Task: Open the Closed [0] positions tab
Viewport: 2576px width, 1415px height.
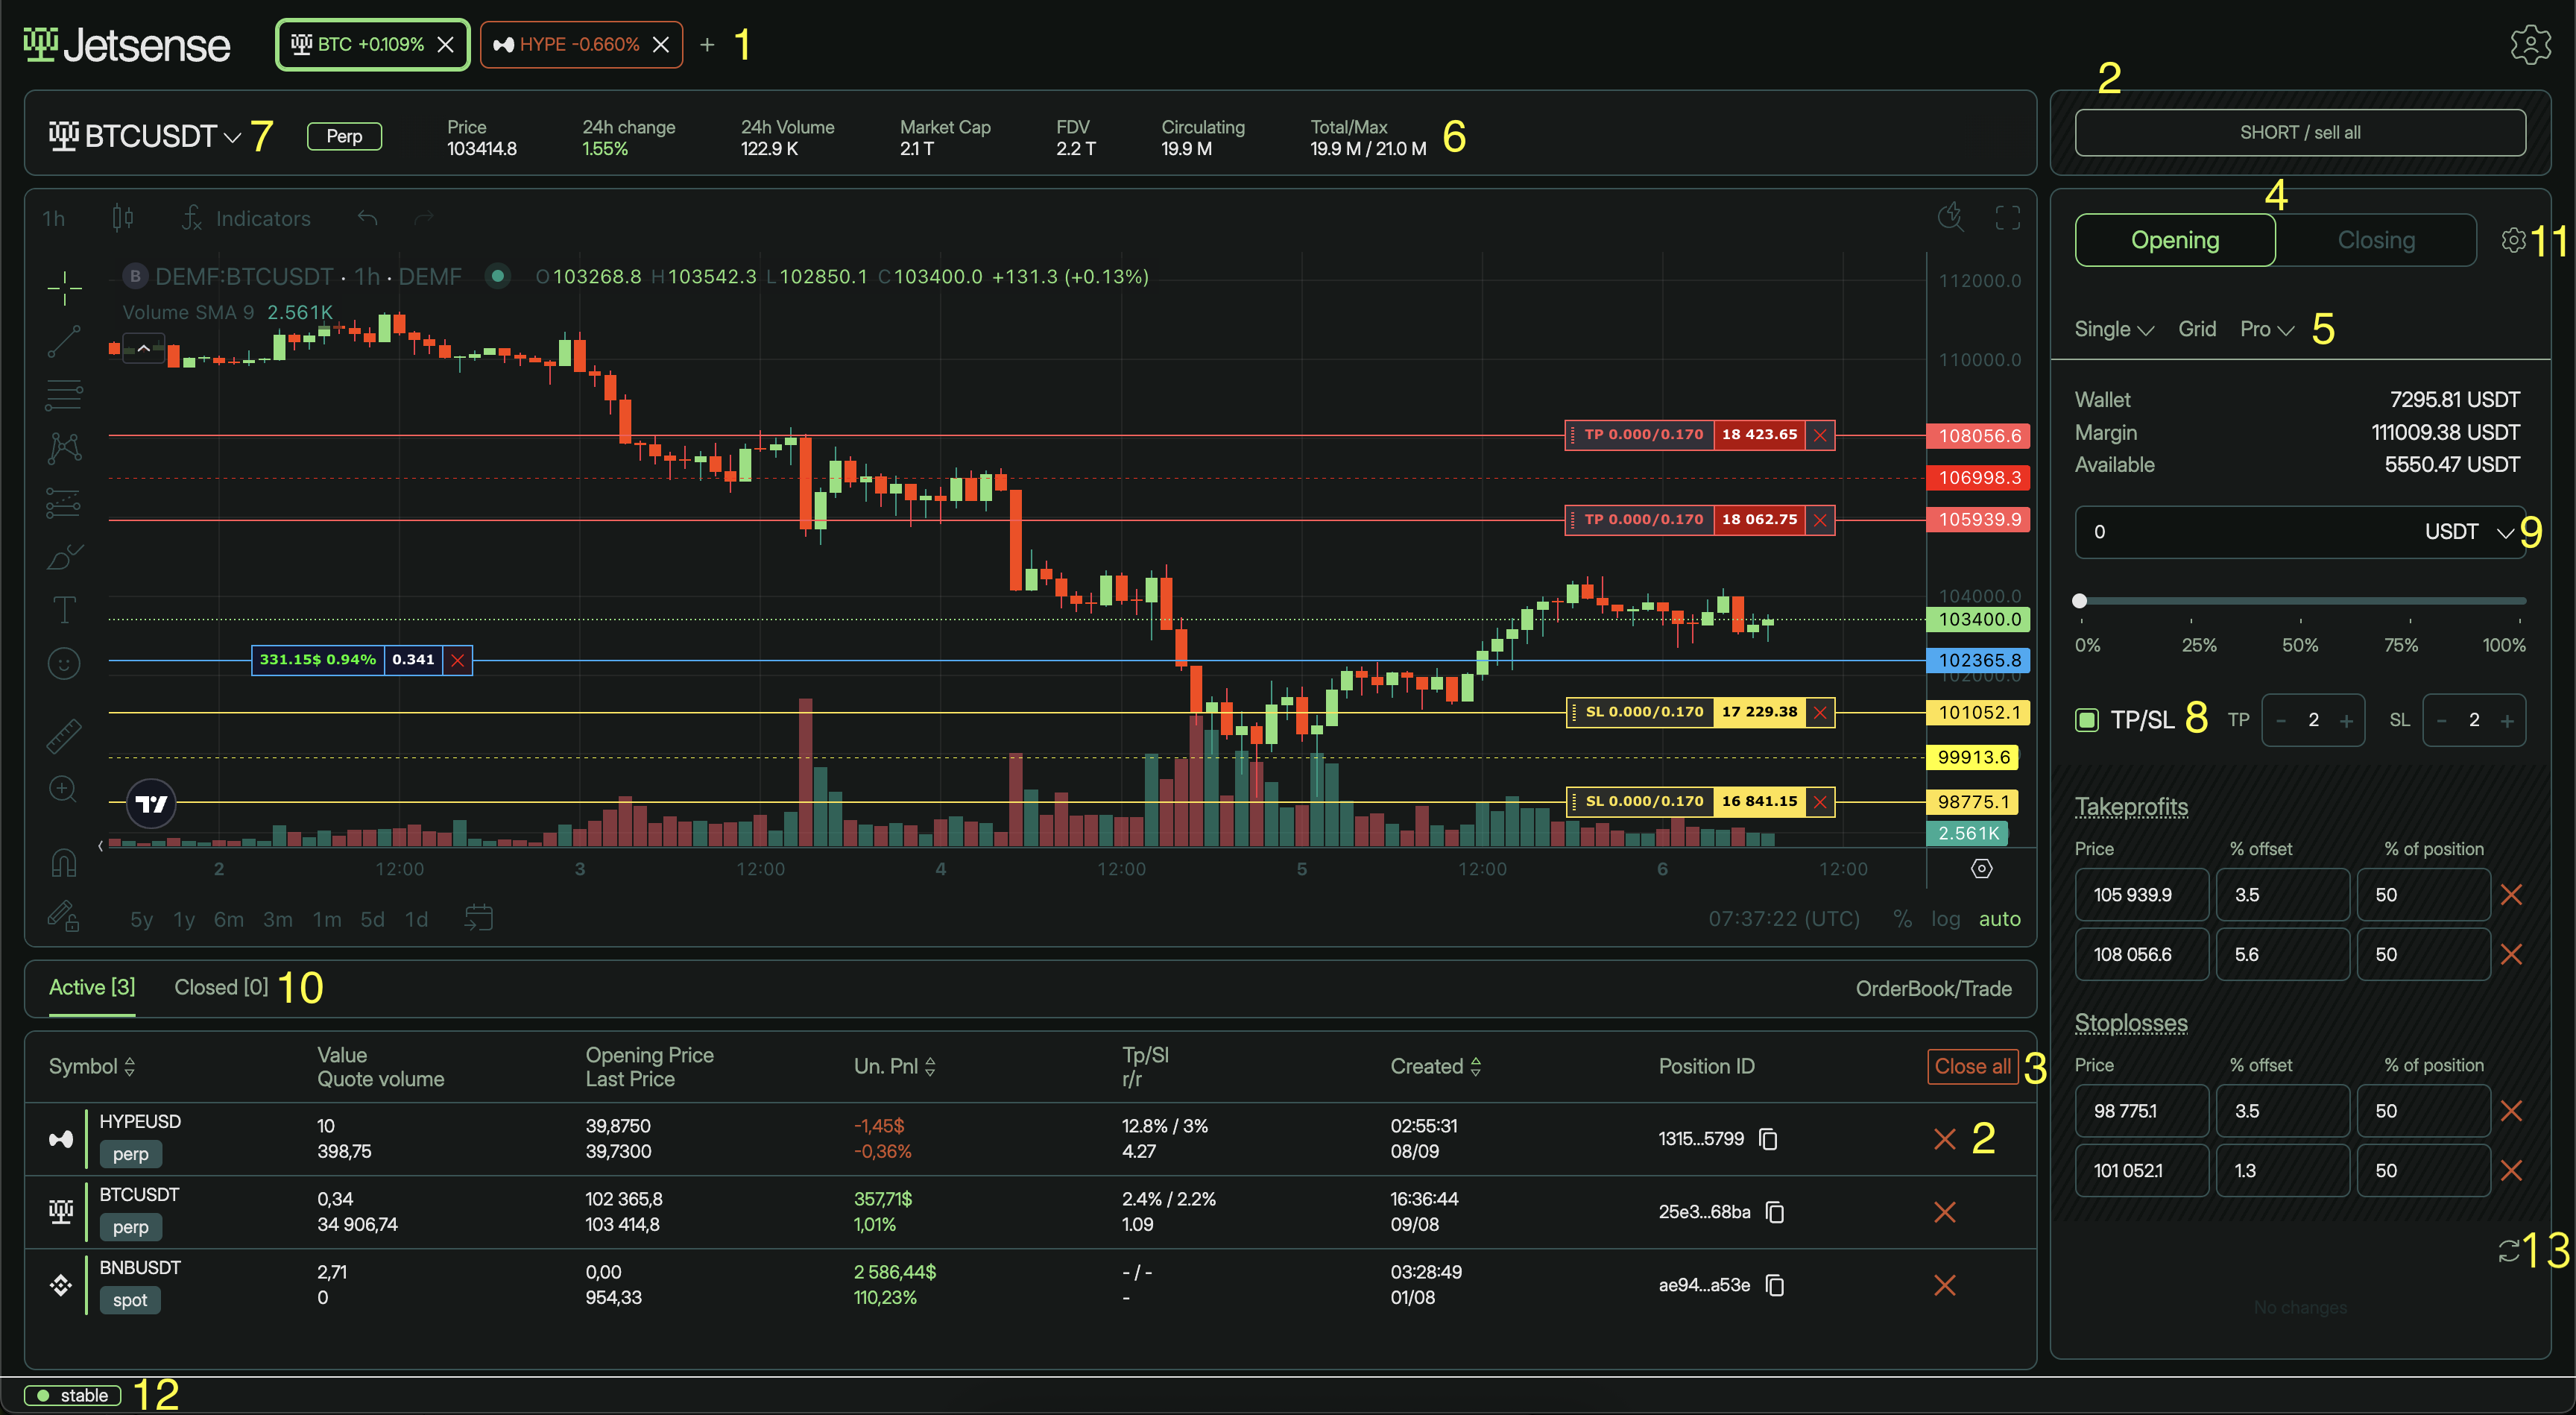Action: point(221,987)
